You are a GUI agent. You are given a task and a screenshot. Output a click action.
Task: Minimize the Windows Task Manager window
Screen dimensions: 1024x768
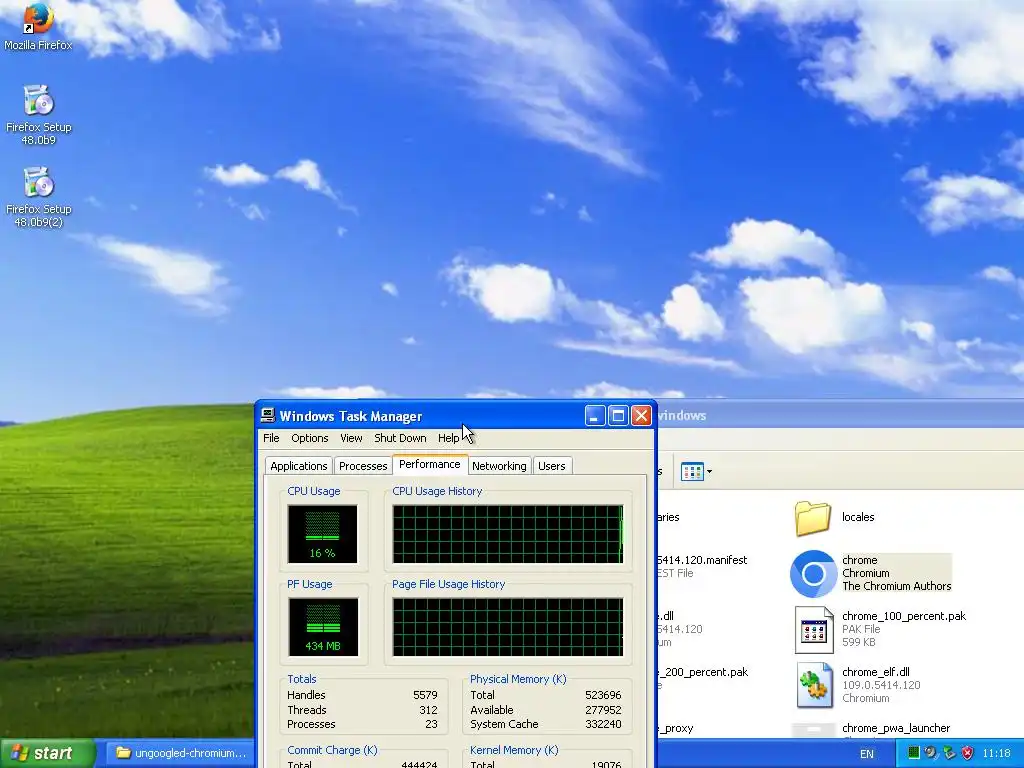pyautogui.click(x=595, y=415)
